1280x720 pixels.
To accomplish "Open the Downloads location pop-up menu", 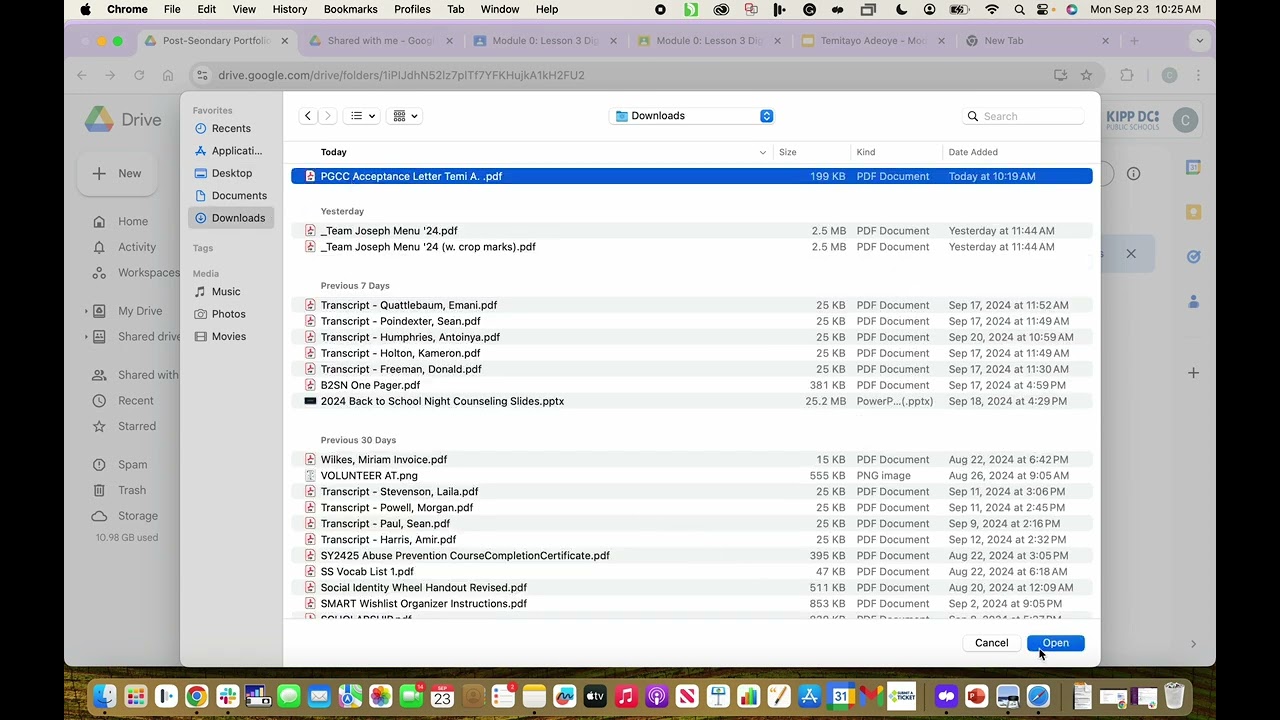I will tap(692, 116).
